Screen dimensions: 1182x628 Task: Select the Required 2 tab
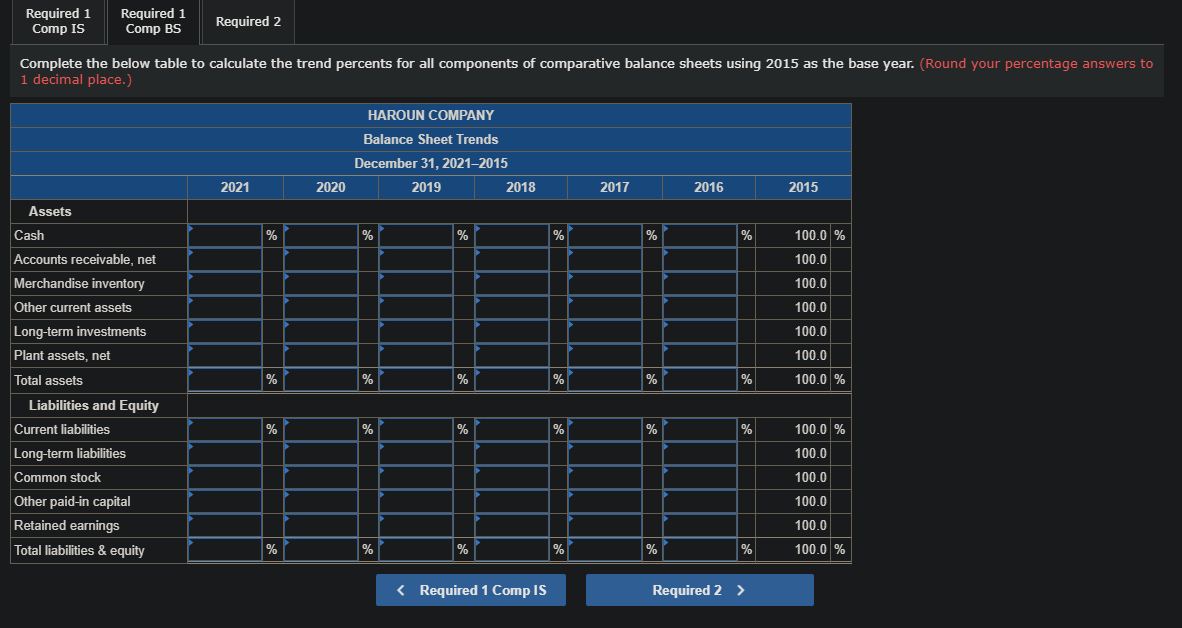click(246, 21)
